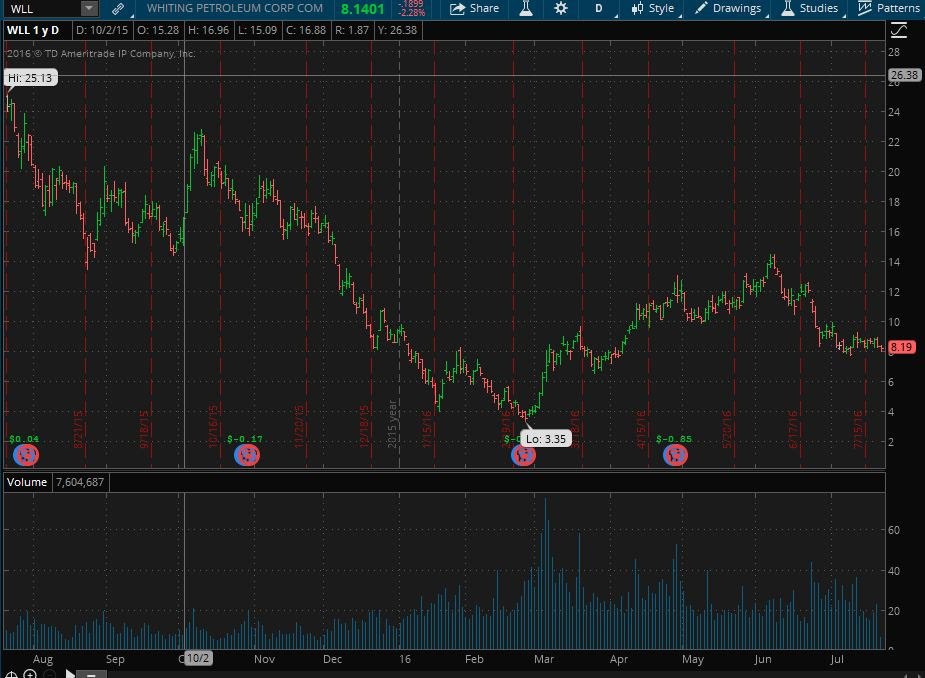Click the Share button
This screenshot has width=925, height=678.
(x=474, y=8)
